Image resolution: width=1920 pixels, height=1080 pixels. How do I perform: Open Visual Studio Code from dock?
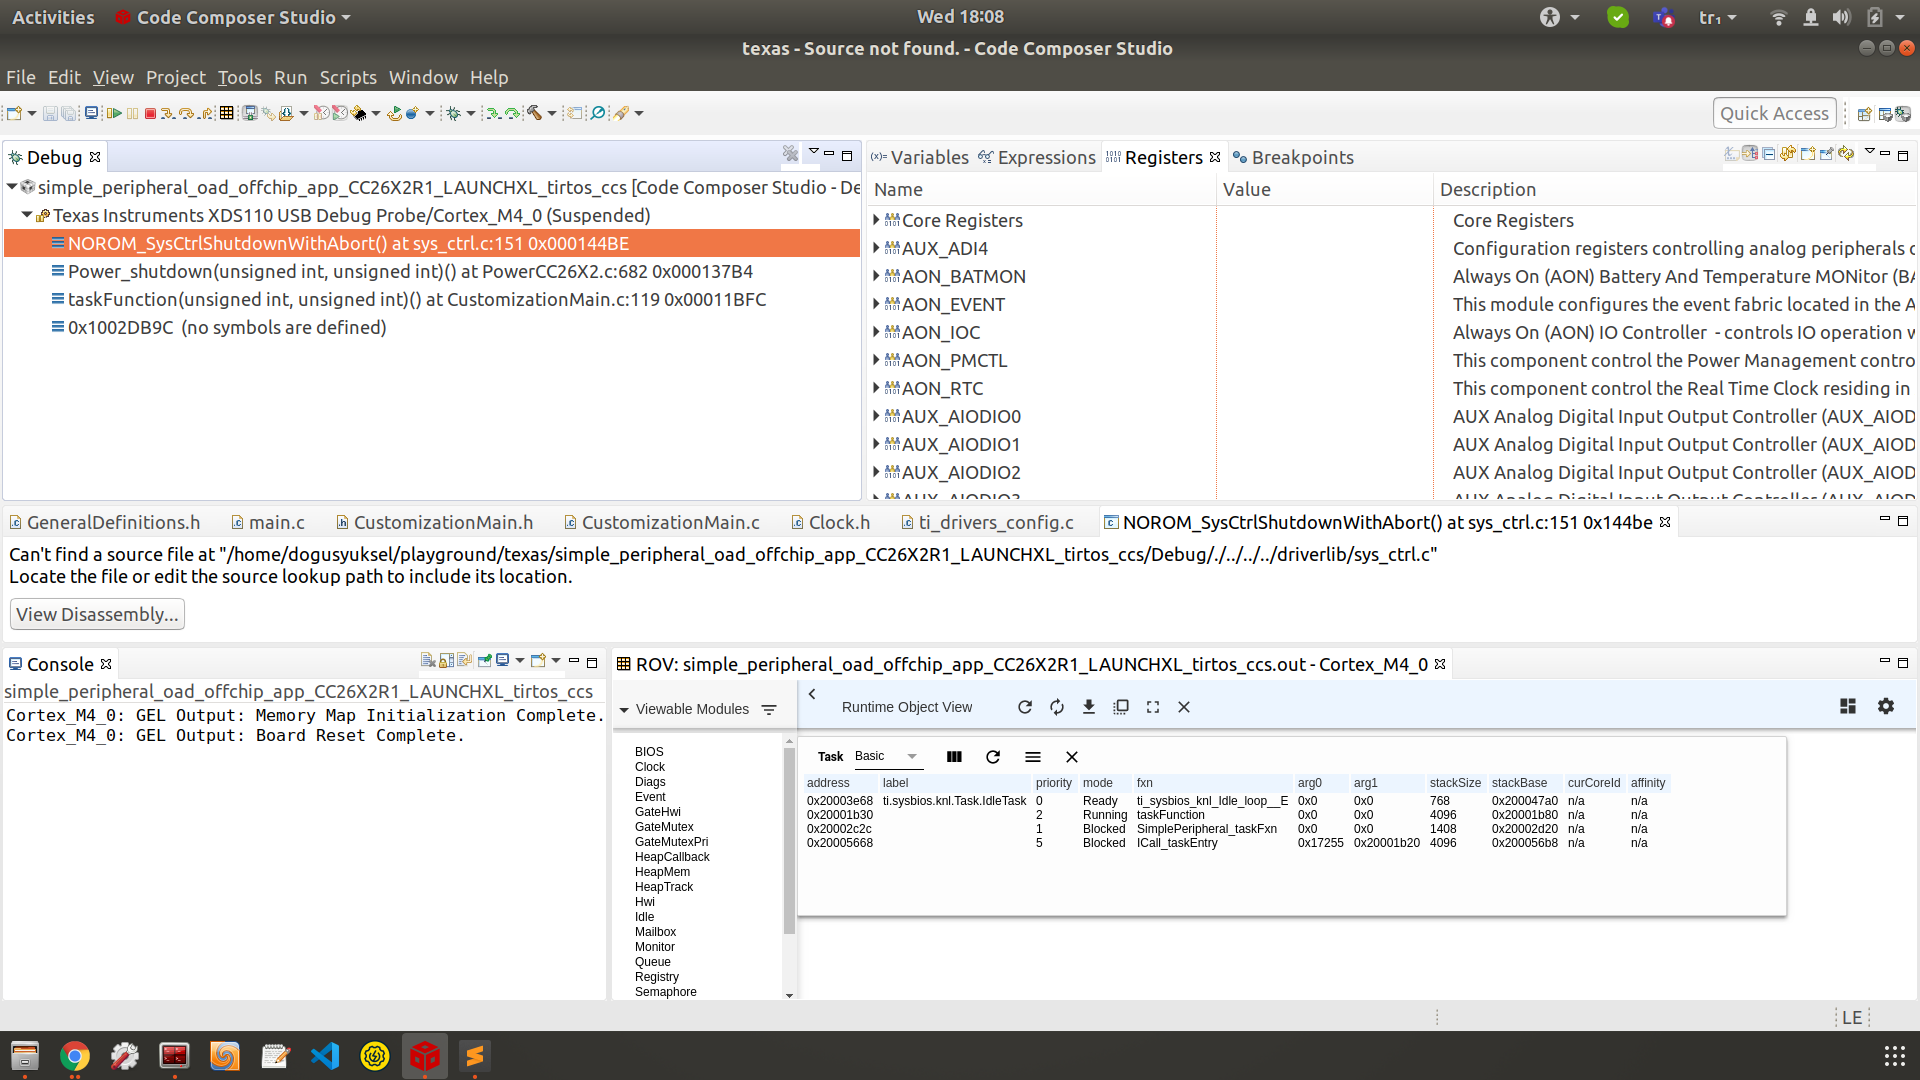(325, 1056)
